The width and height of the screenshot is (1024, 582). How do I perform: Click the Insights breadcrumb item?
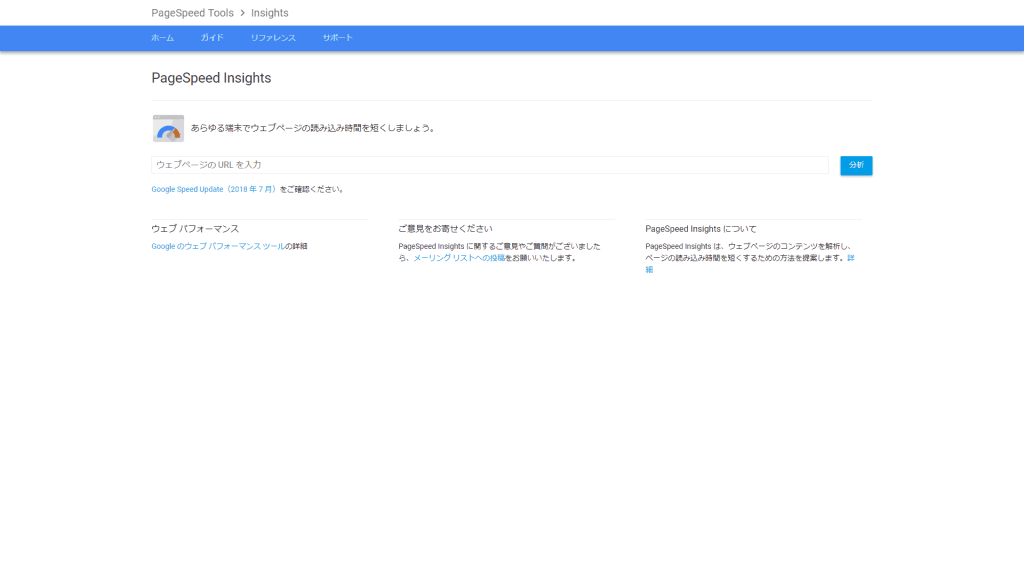coord(270,13)
